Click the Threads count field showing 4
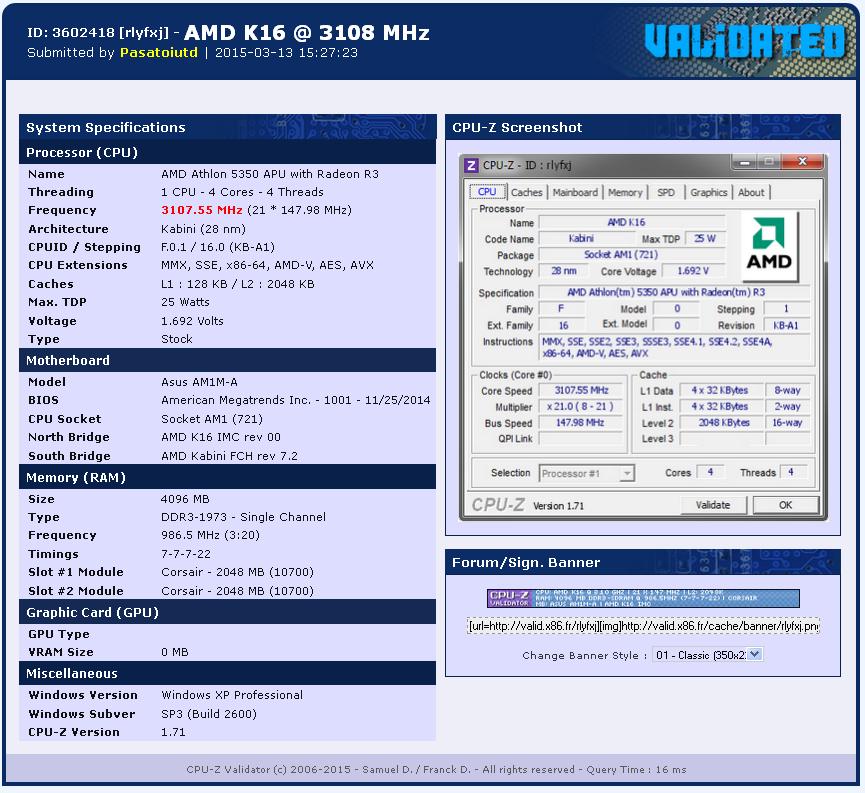Screen dimensions: 865x793 point(791,472)
